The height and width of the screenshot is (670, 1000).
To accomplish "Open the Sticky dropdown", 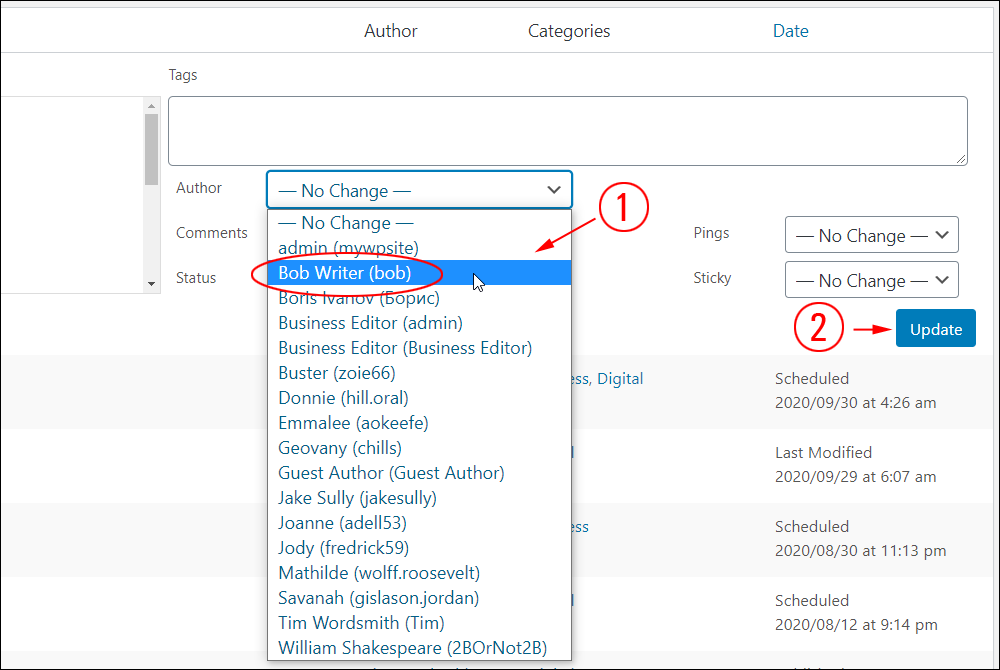I will coord(871,280).
